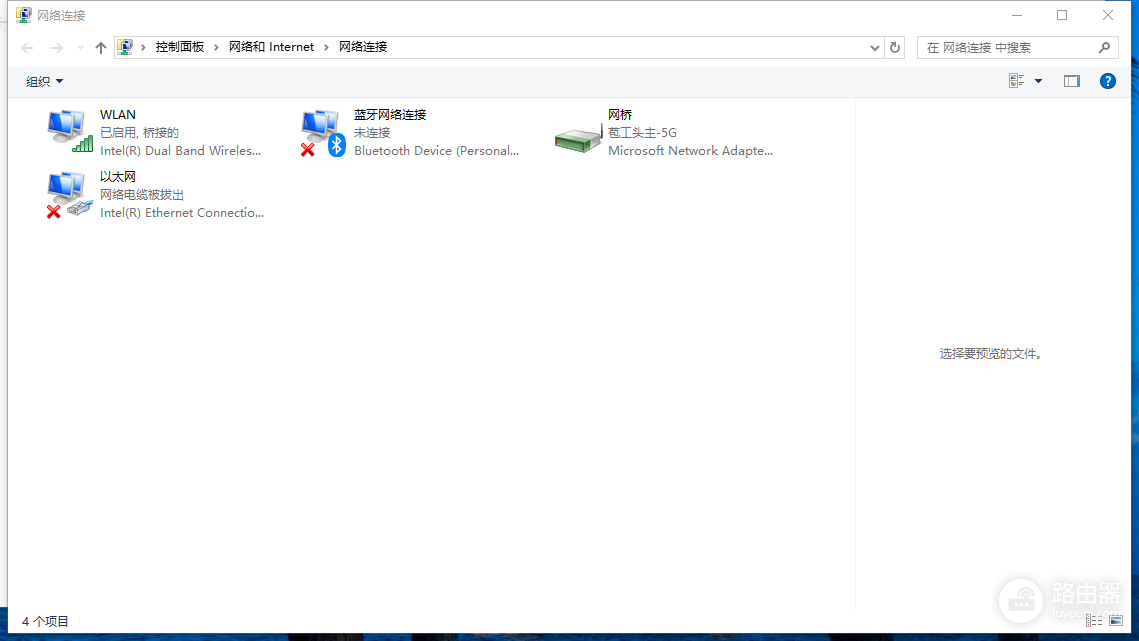Image resolution: width=1139 pixels, height=641 pixels.
Task: Toggle the preview pane button
Action: coord(1071,81)
